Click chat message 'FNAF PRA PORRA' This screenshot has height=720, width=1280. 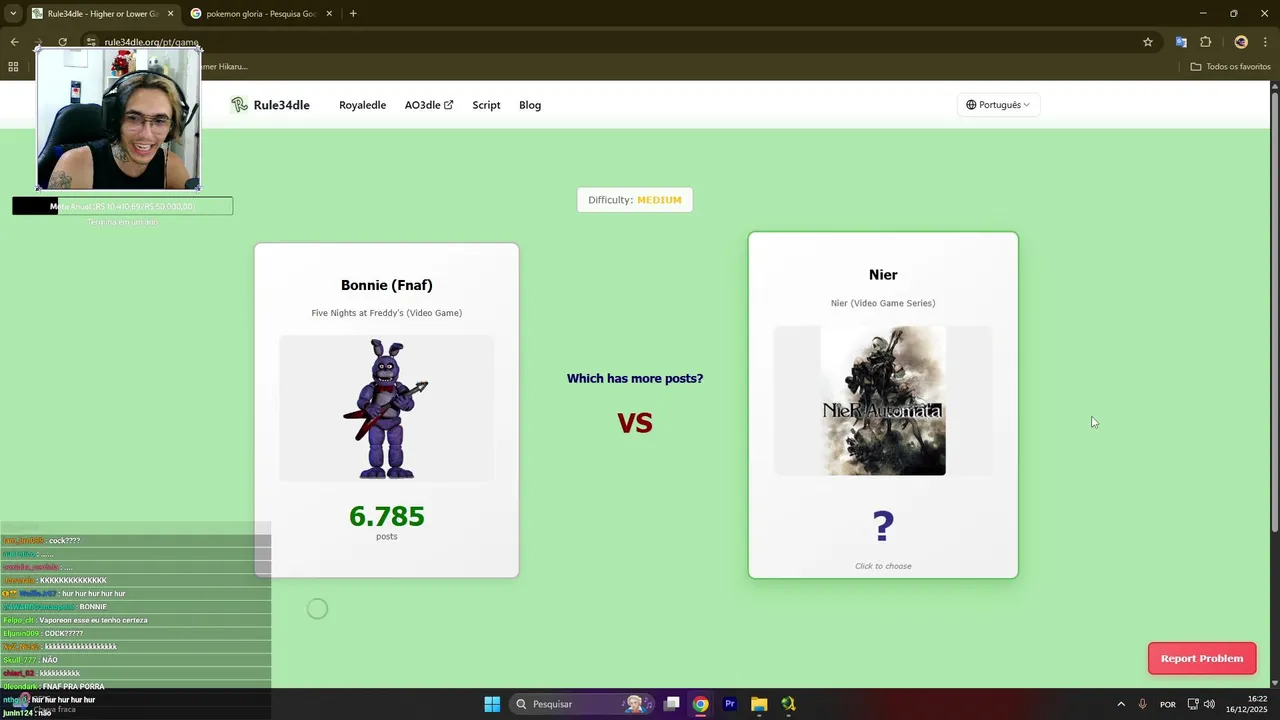74,687
